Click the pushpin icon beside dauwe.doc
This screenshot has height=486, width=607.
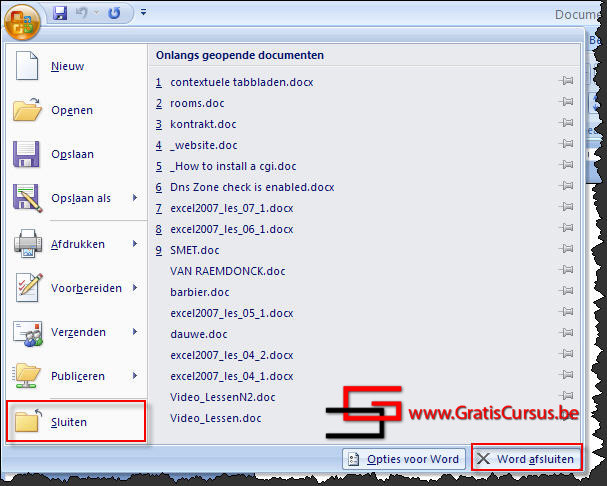tap(566, 333)
